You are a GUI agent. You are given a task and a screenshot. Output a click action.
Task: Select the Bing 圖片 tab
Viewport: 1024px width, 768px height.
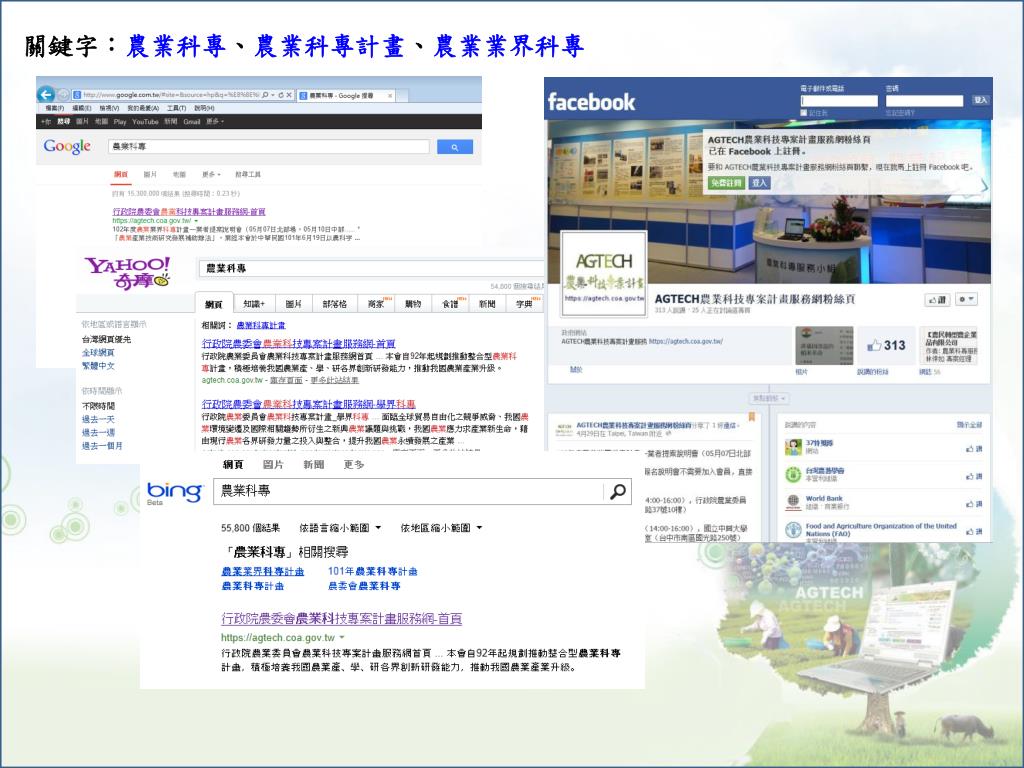(x=273, y=464)
